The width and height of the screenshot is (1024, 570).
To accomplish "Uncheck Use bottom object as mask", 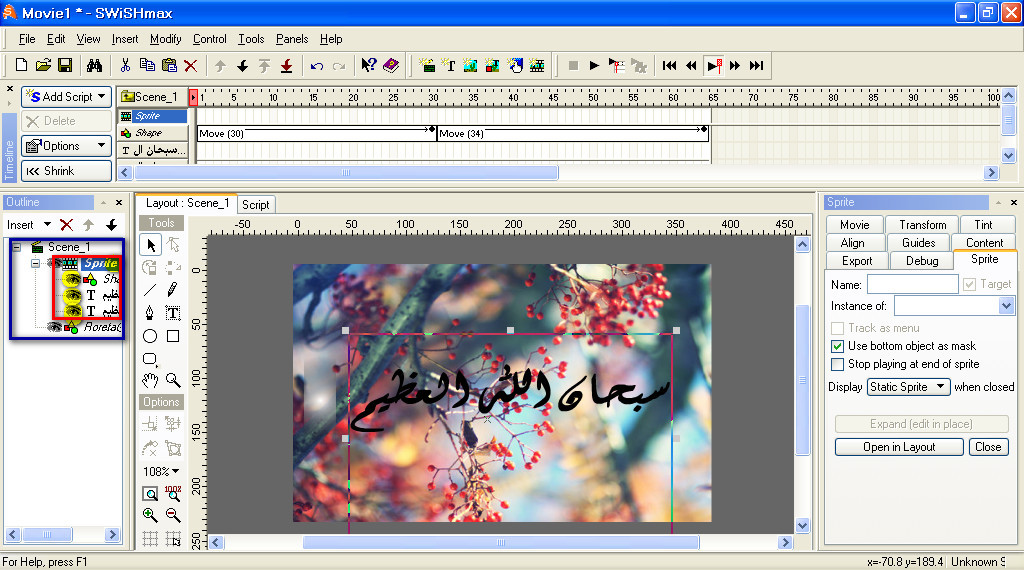I will [x=838, y=346].
